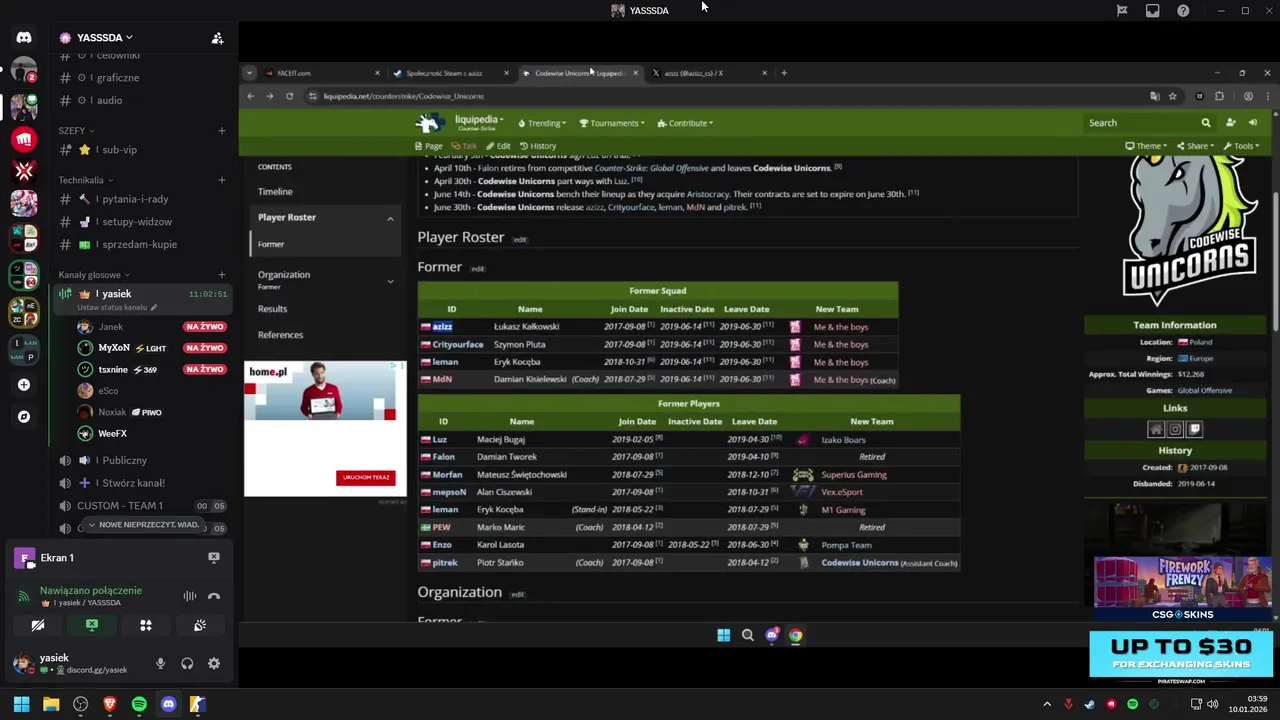The height and width of the screenshot is (720, 1280).
Task: Open Spotify from the Windows taskbar
Action: [139, 704]
